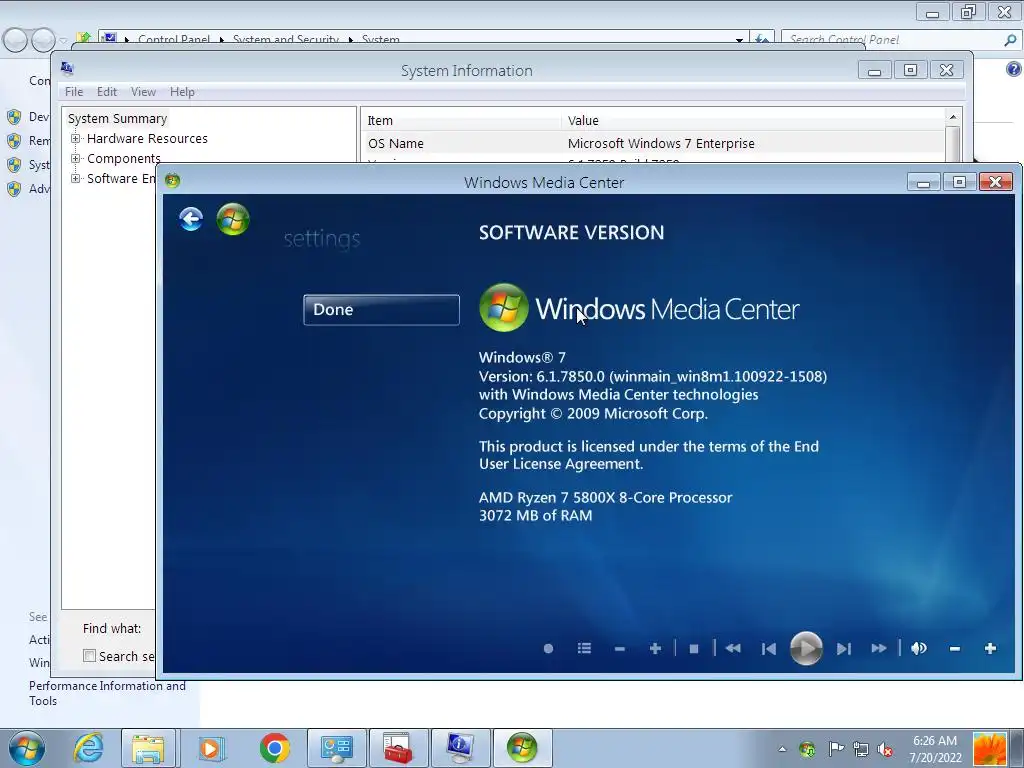
Task: Open Performance Information and Tools link
Action: [x=107, y=693]
